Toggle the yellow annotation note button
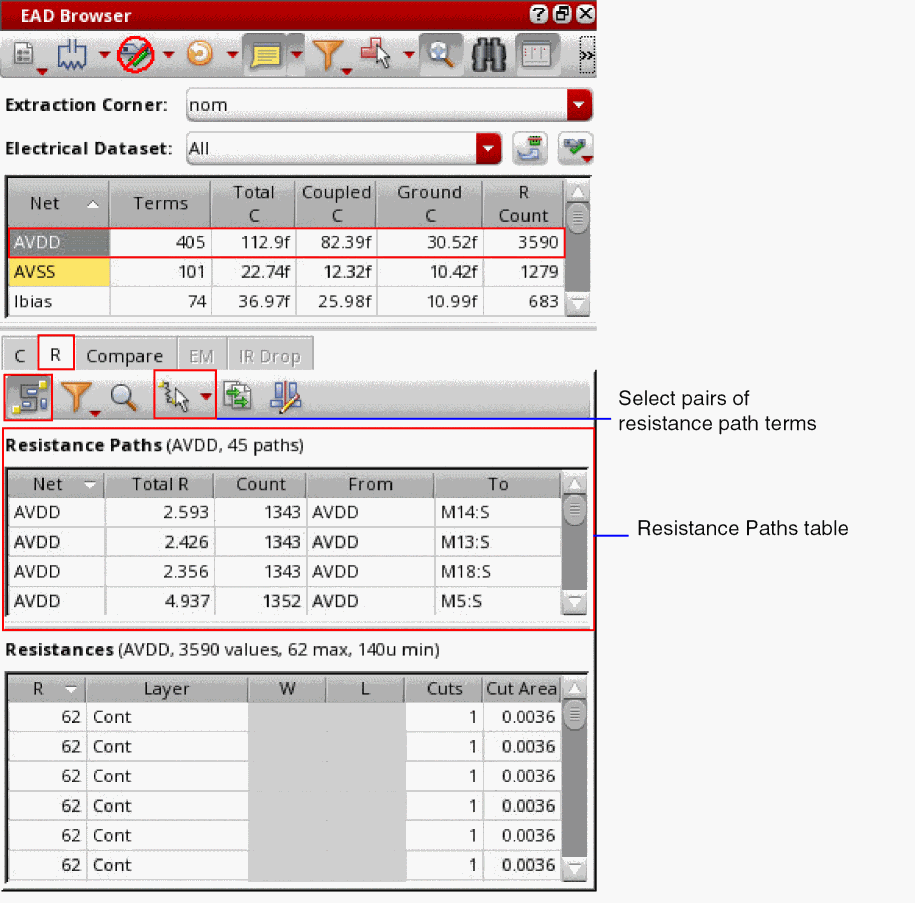This screenshot has height=903, width=915. (264, 56)
